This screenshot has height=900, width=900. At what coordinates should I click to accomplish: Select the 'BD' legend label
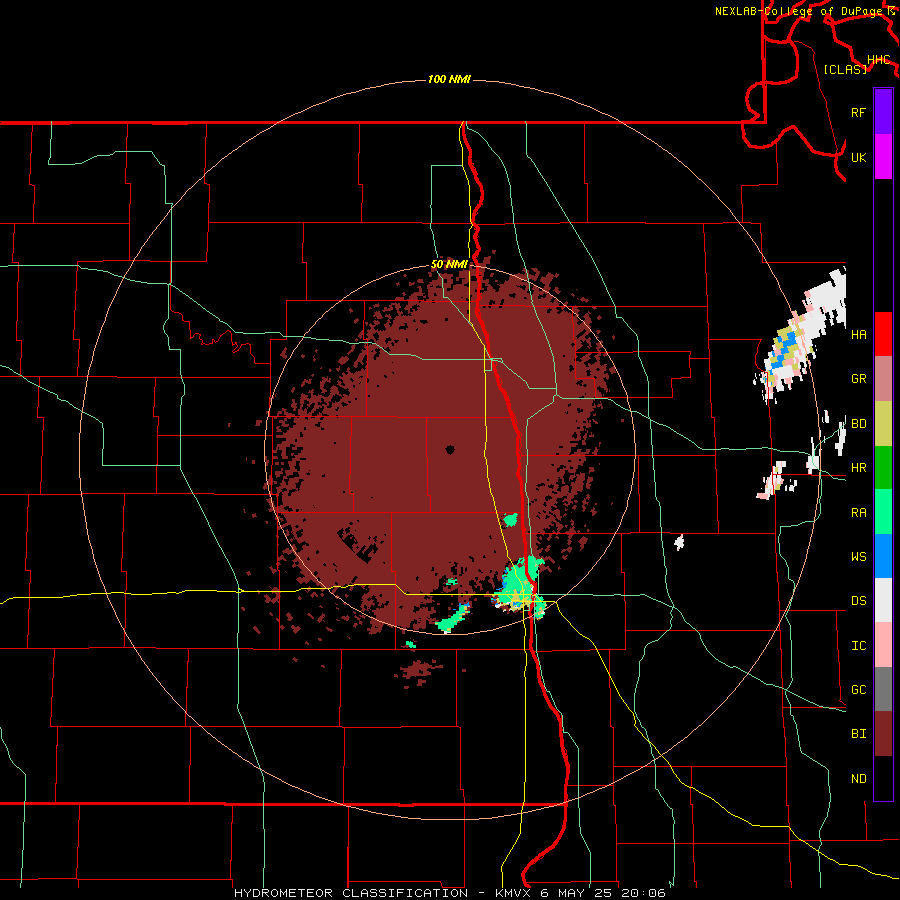(x=858, y=424)
